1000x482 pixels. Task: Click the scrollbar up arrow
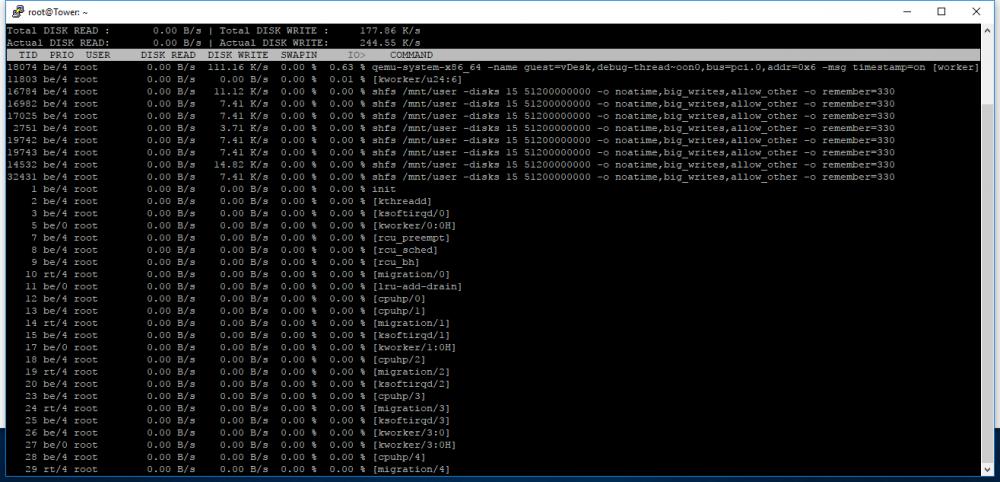988,30
